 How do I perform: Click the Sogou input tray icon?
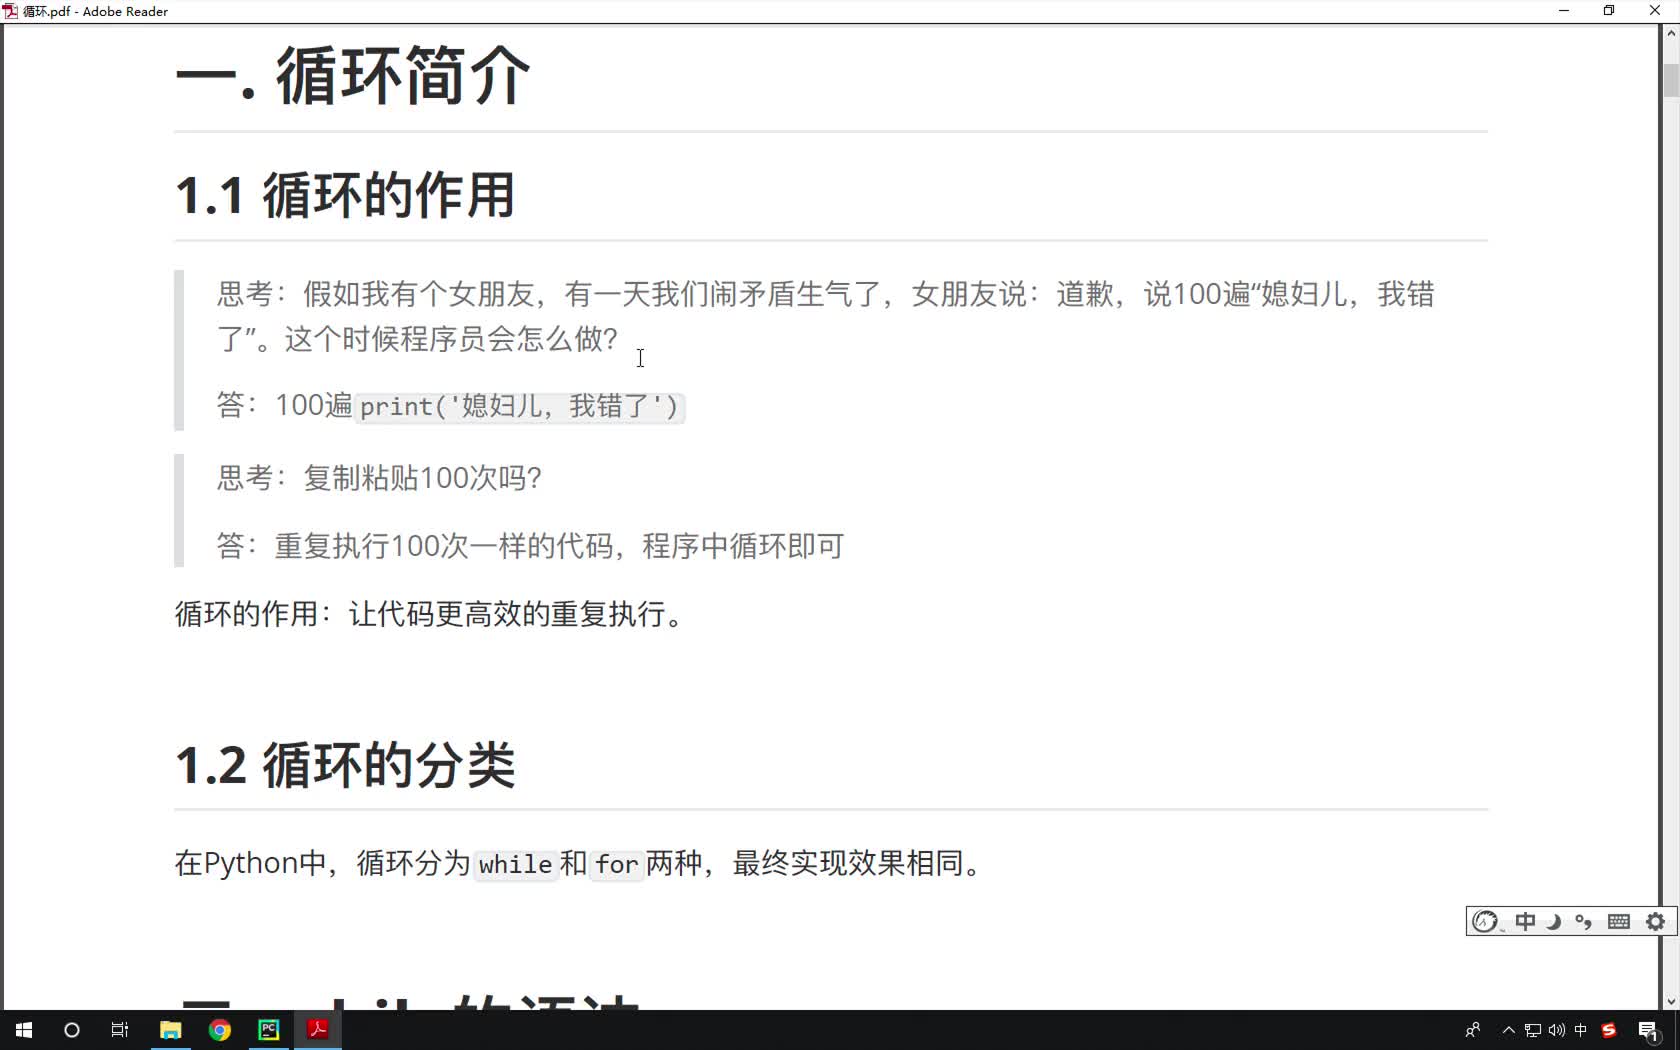(1609, 1030)
